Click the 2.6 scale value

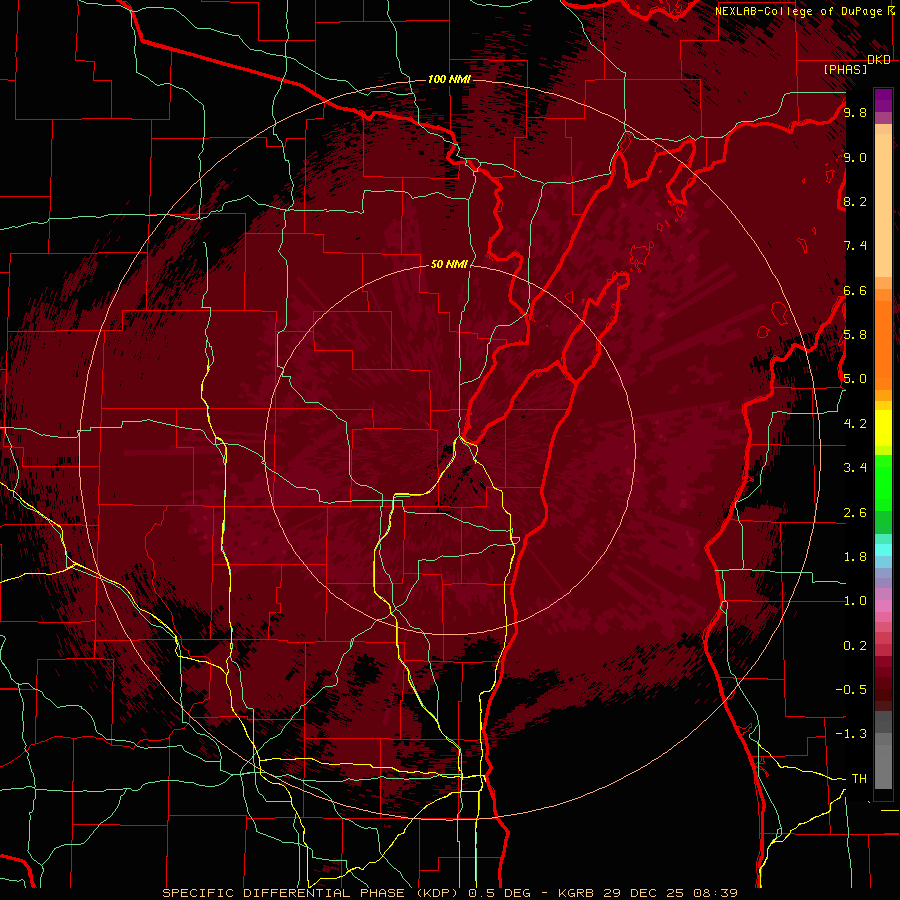855,513
